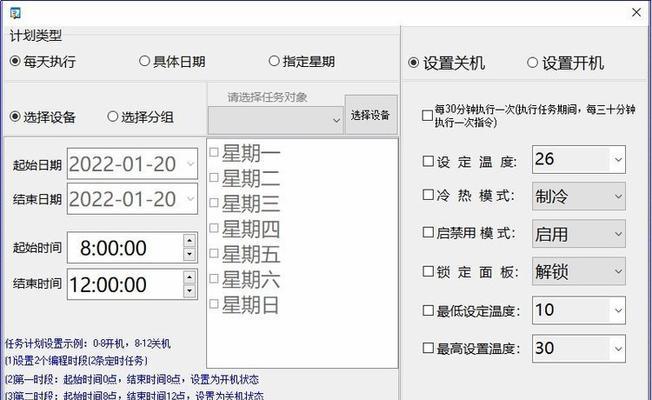Choose the 选择设备 radio option
Image resolution: width=652 pixels, height=400 pixels.
[43, 117]
